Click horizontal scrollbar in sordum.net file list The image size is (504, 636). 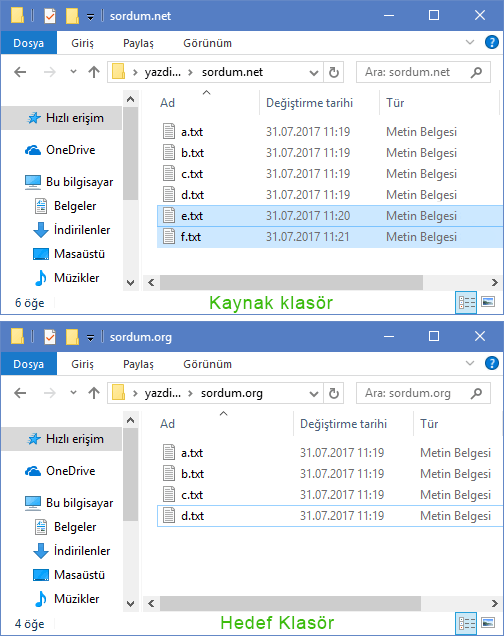point(291,283)
